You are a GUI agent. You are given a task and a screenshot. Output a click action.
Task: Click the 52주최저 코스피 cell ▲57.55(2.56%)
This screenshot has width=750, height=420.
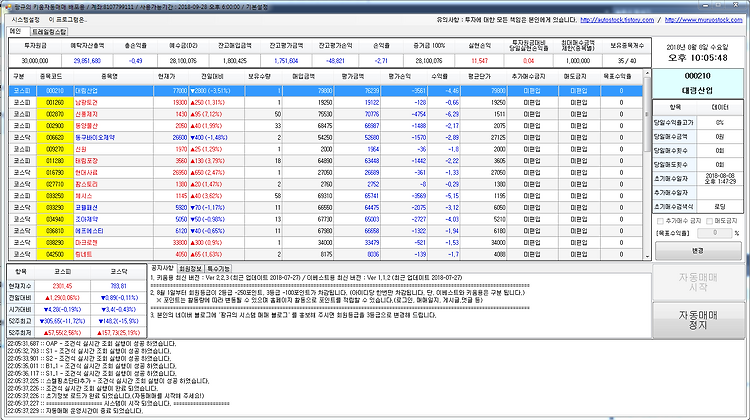pyautogui.click(x=62, y=332)
